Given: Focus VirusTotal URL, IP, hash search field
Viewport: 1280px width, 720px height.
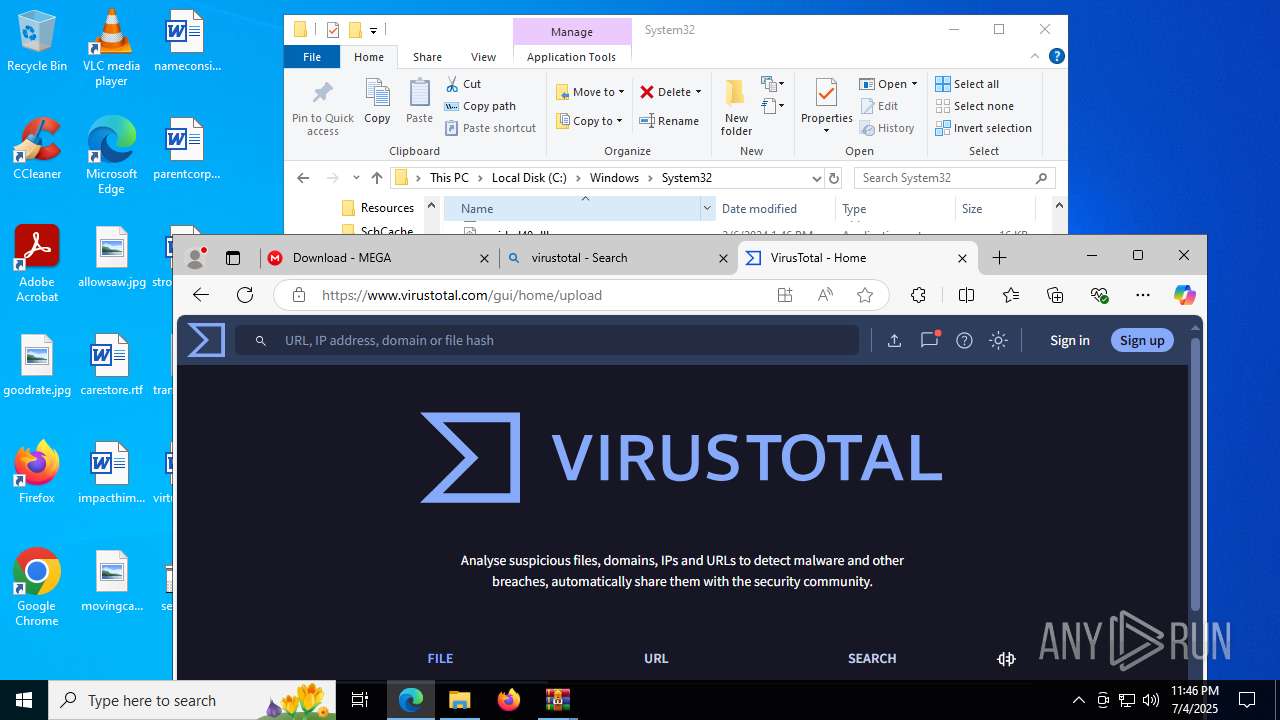Looking at the screenshot, I should pyautogui.click(x=548, y=340).
